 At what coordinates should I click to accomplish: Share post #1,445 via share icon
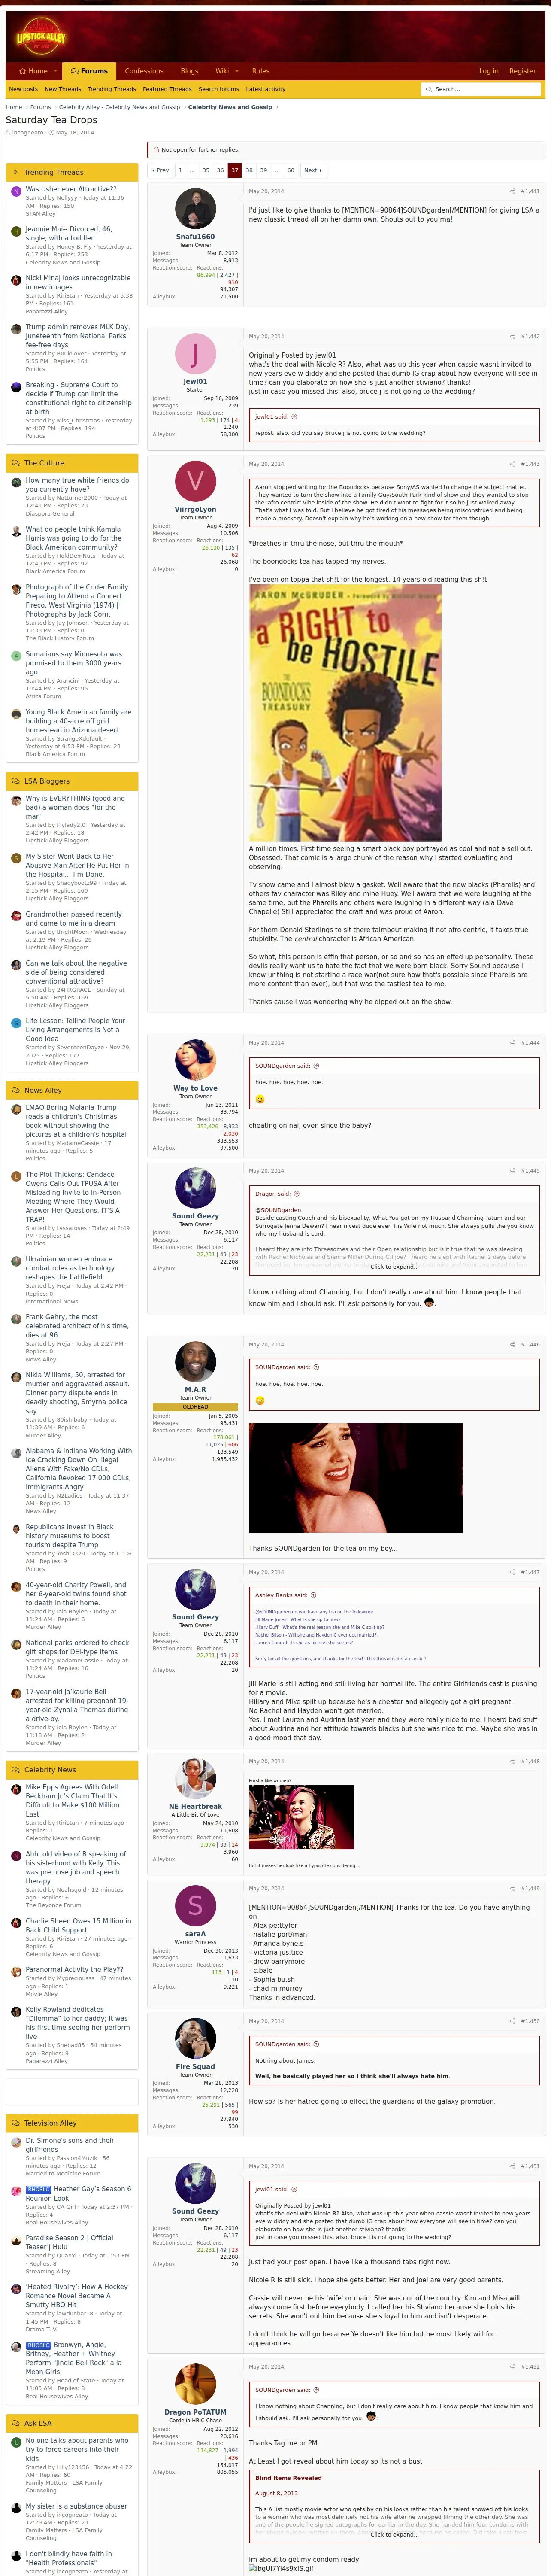tap(513, 1170)
